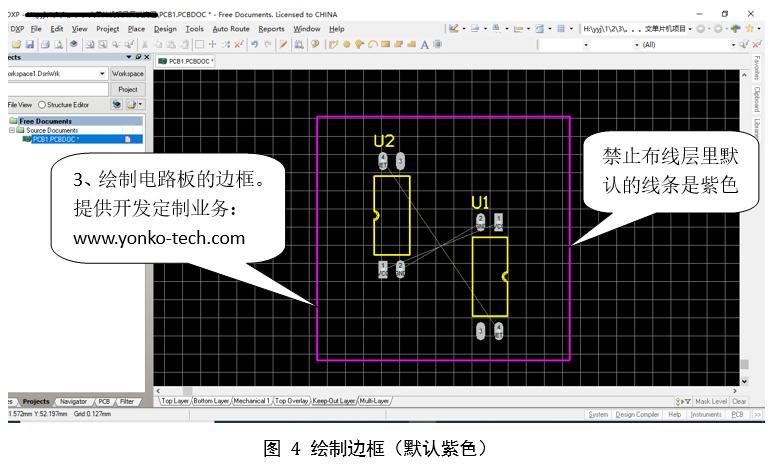
Task: Select the Place Arc tool
Action: coord(372,44)
